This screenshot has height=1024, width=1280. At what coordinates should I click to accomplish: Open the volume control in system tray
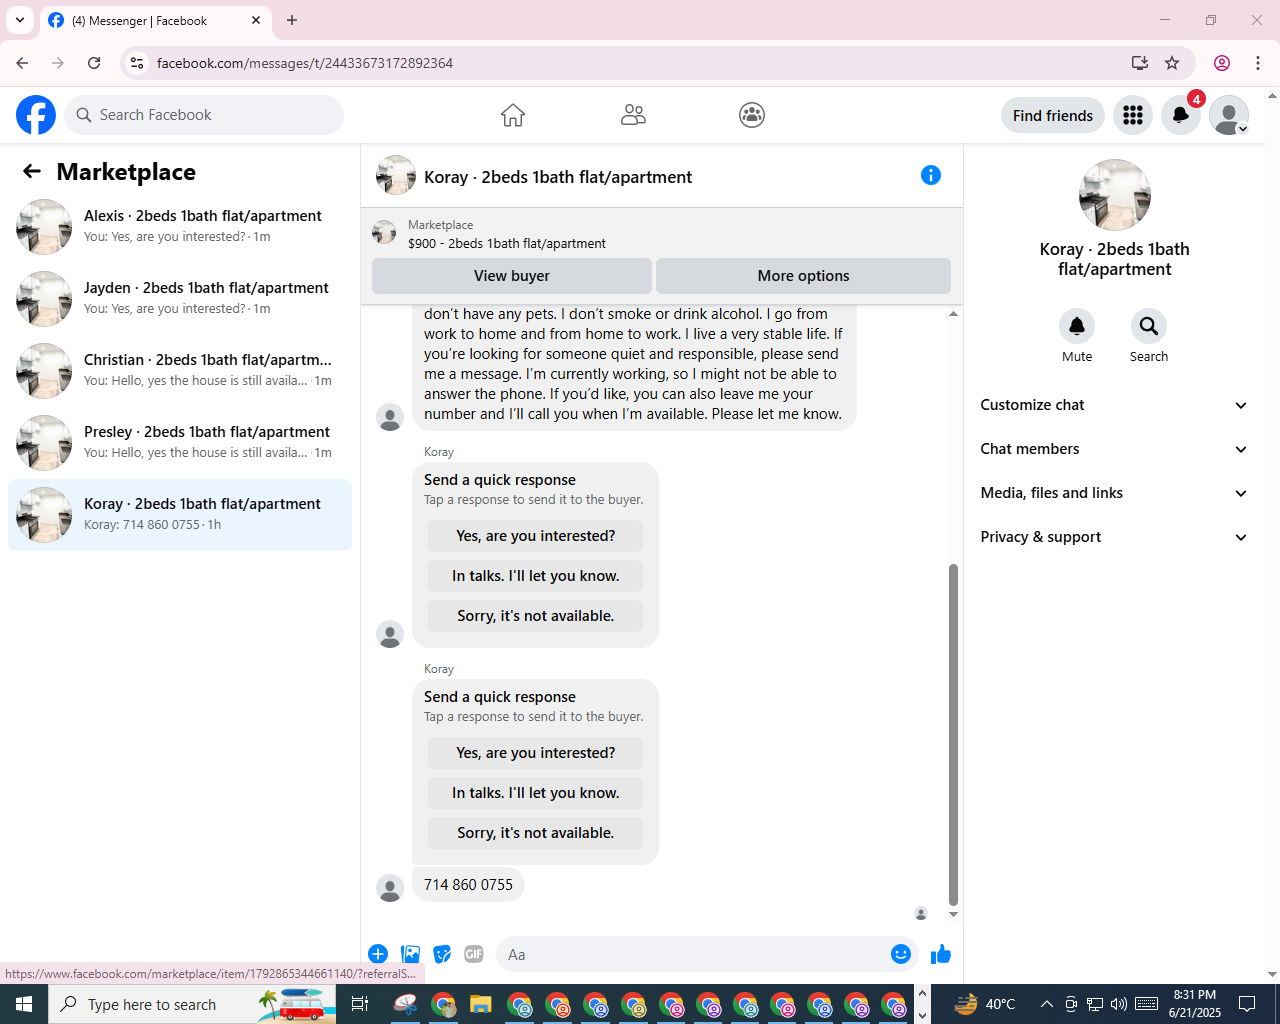pyautogui.click(x=1118, y=1004)
